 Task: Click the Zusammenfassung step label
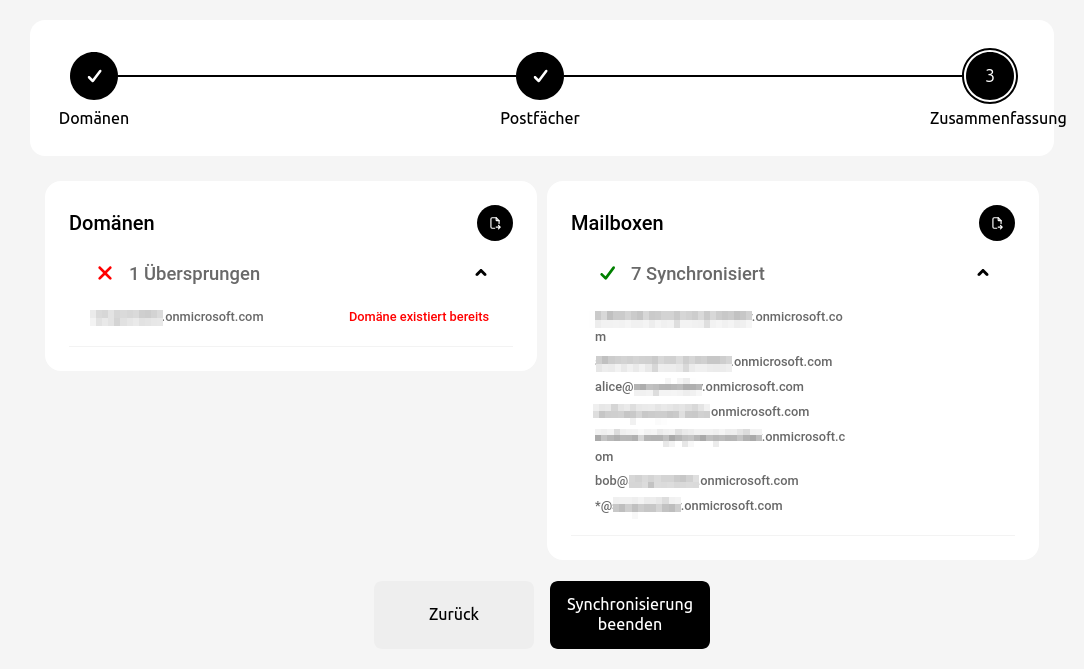click(x=997, y=118)
